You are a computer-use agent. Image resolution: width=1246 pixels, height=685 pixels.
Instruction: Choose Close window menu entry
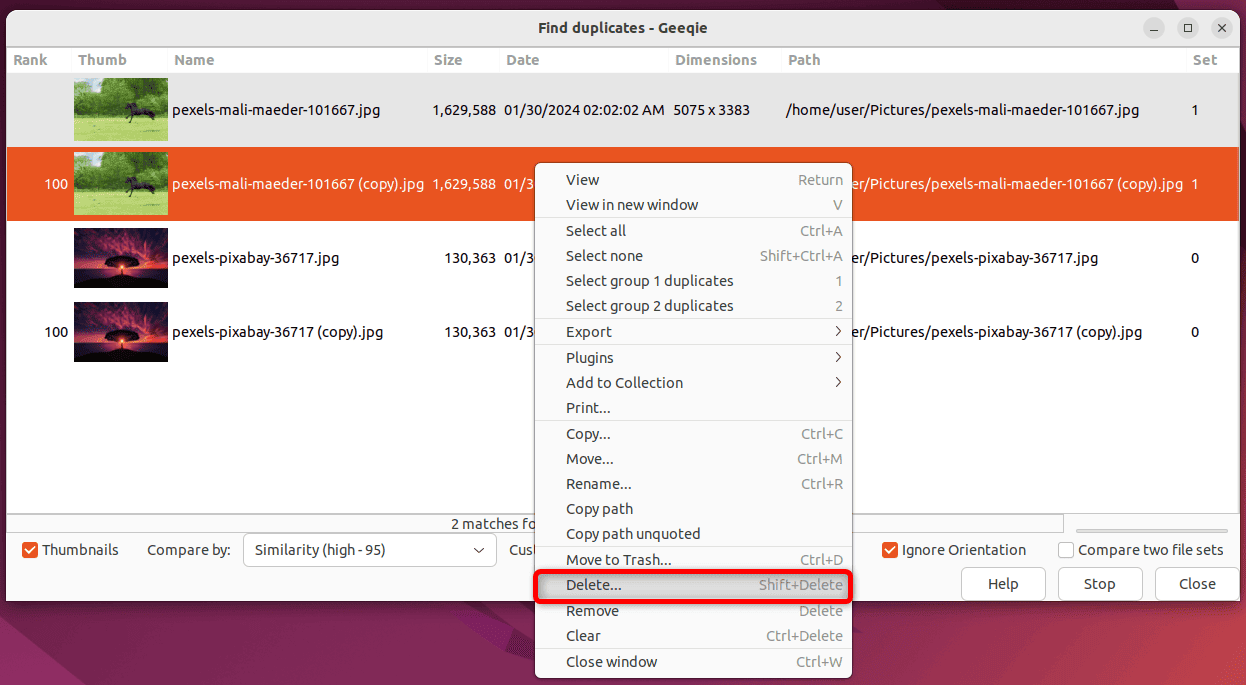pyautogui.click(x=693, y=662)
